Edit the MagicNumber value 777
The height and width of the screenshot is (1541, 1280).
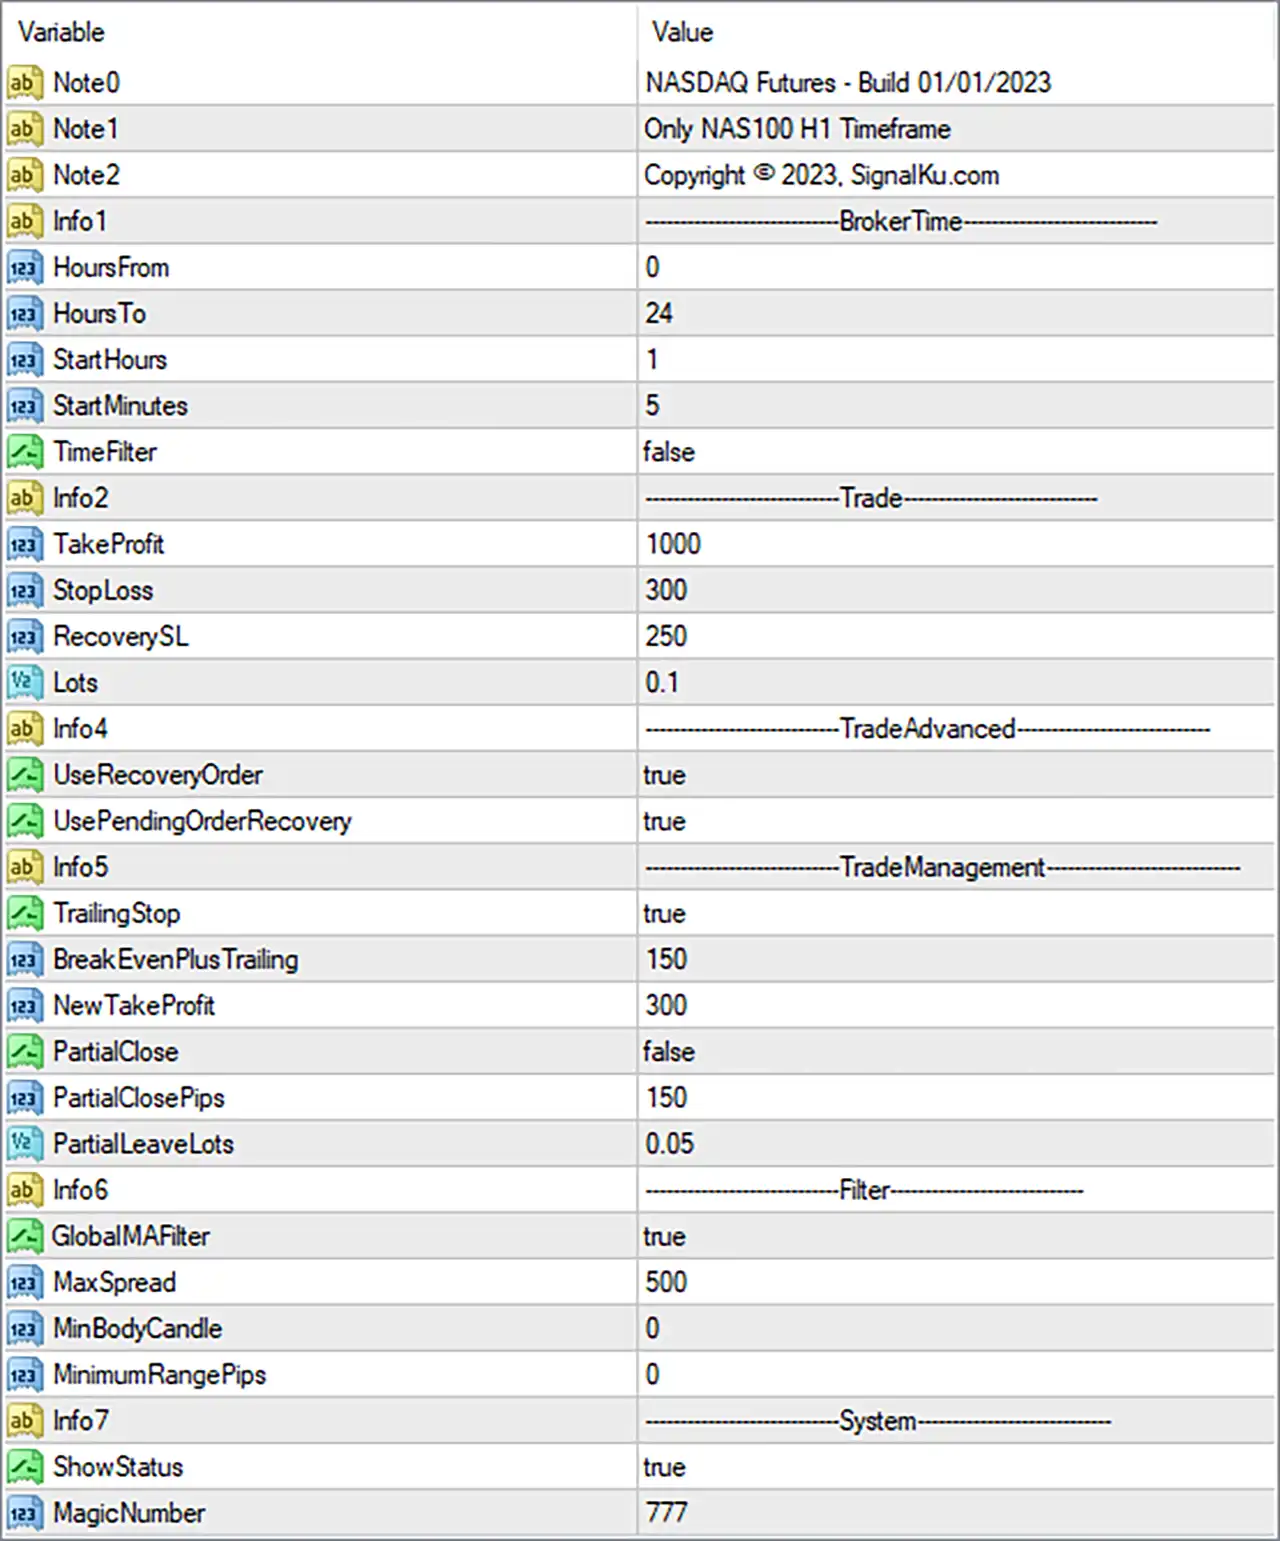pyautogui.click(x=666, y=1513)
